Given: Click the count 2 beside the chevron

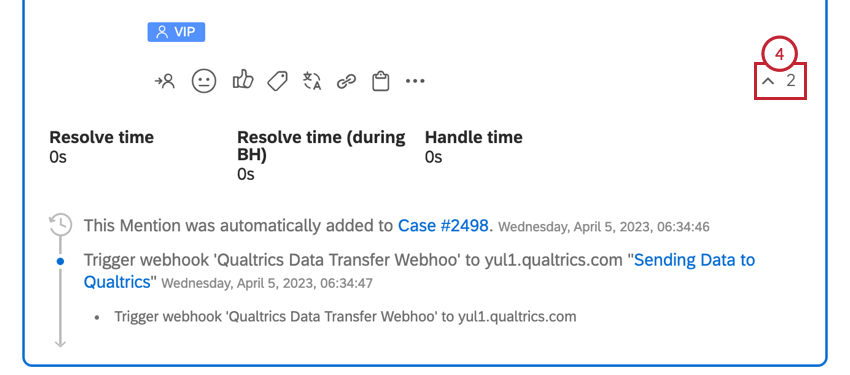Looking at the screenshot, I should [791, 81].
